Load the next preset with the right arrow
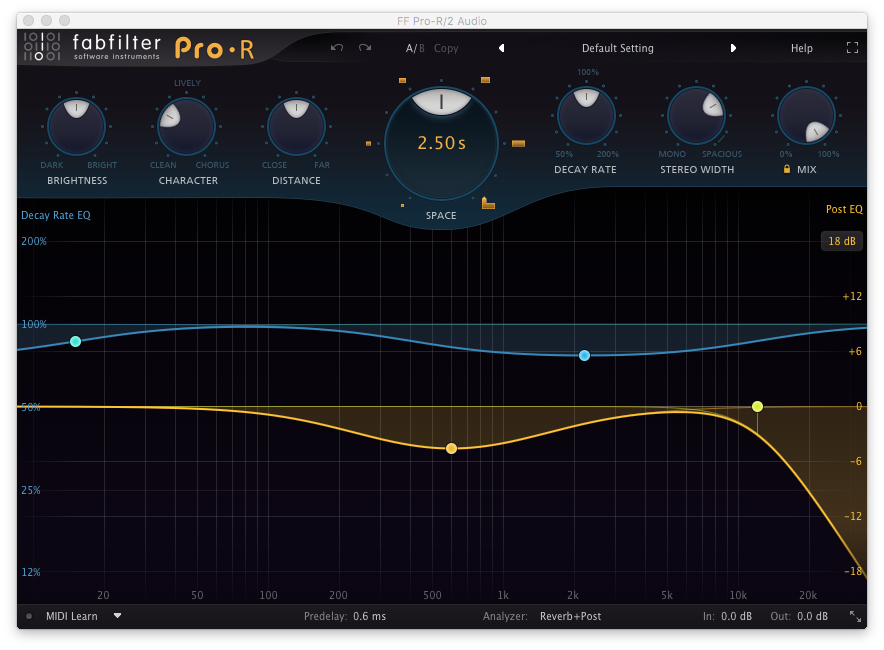Viewport: 884px width, 650px height. [733, 47]
